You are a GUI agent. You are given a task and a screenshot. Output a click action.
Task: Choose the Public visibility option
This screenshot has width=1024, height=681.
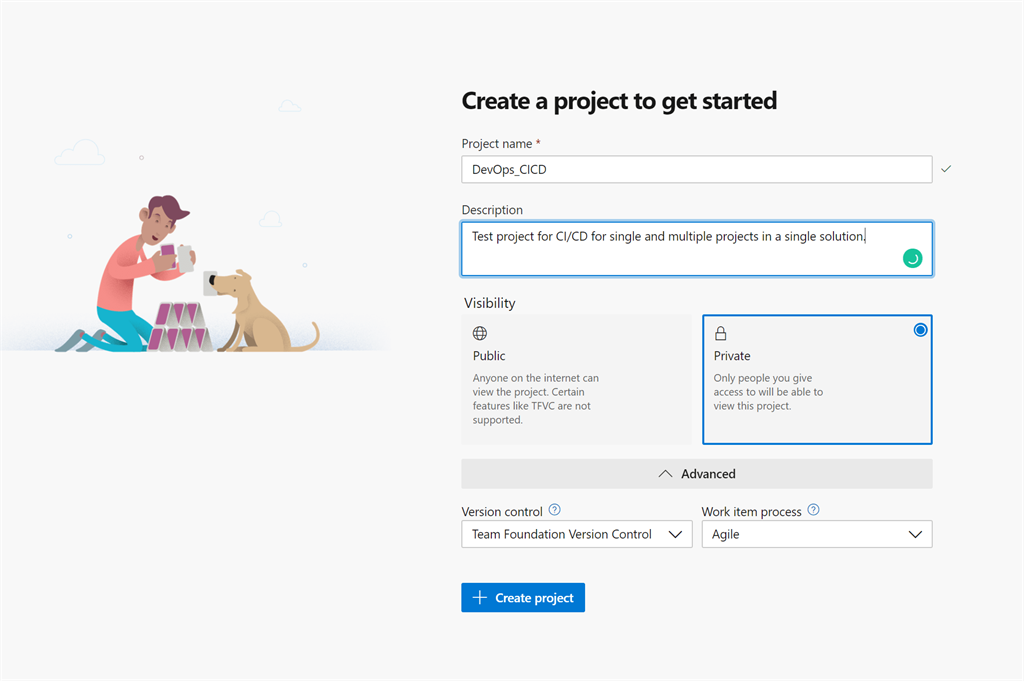click(577, 380)
